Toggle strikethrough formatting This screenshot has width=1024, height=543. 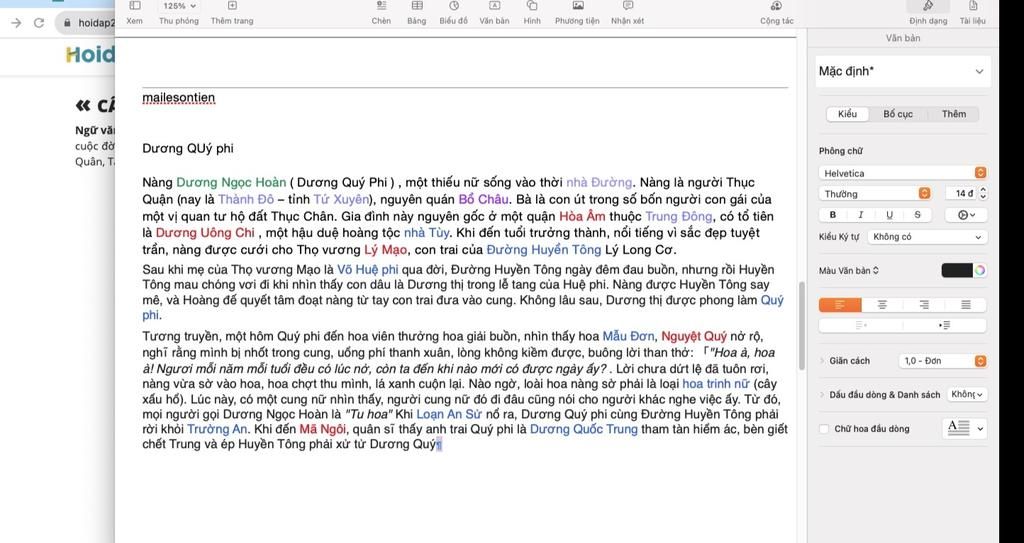click(x=918, y=215)
